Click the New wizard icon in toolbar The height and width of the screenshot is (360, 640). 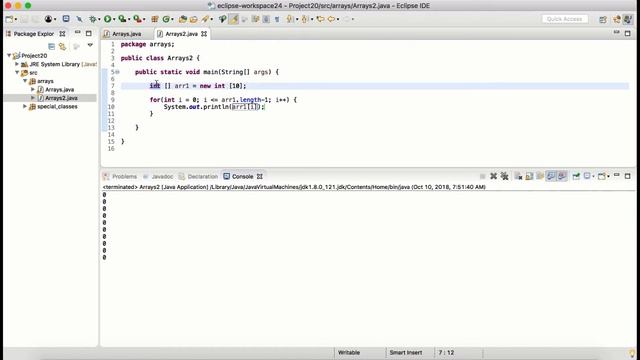9,19
